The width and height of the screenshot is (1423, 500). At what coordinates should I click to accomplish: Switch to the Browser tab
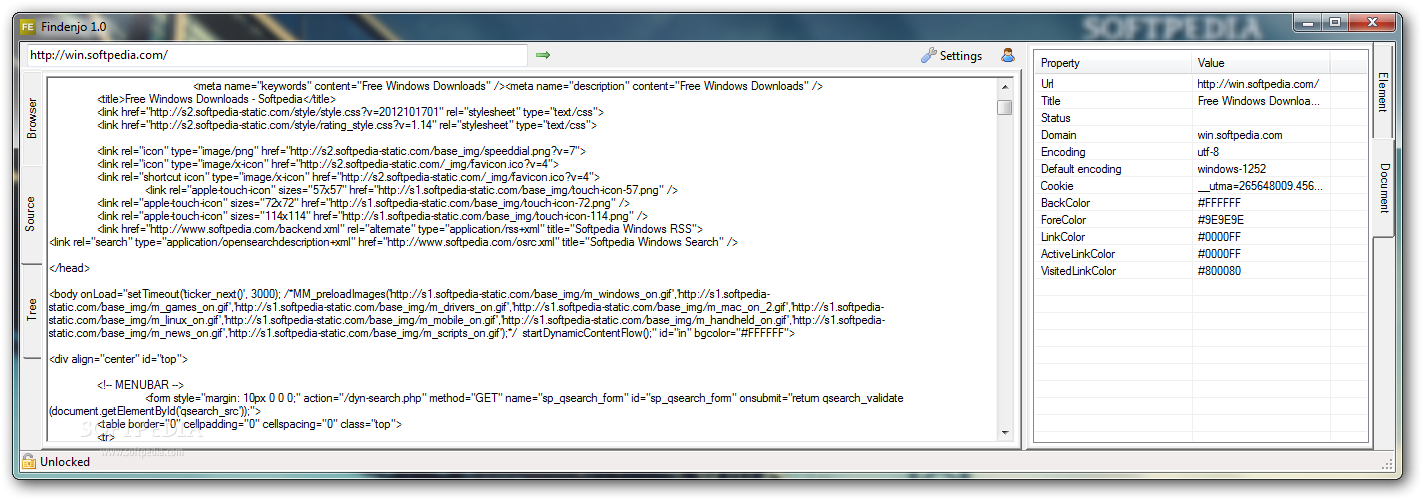[x=32, y=117]
